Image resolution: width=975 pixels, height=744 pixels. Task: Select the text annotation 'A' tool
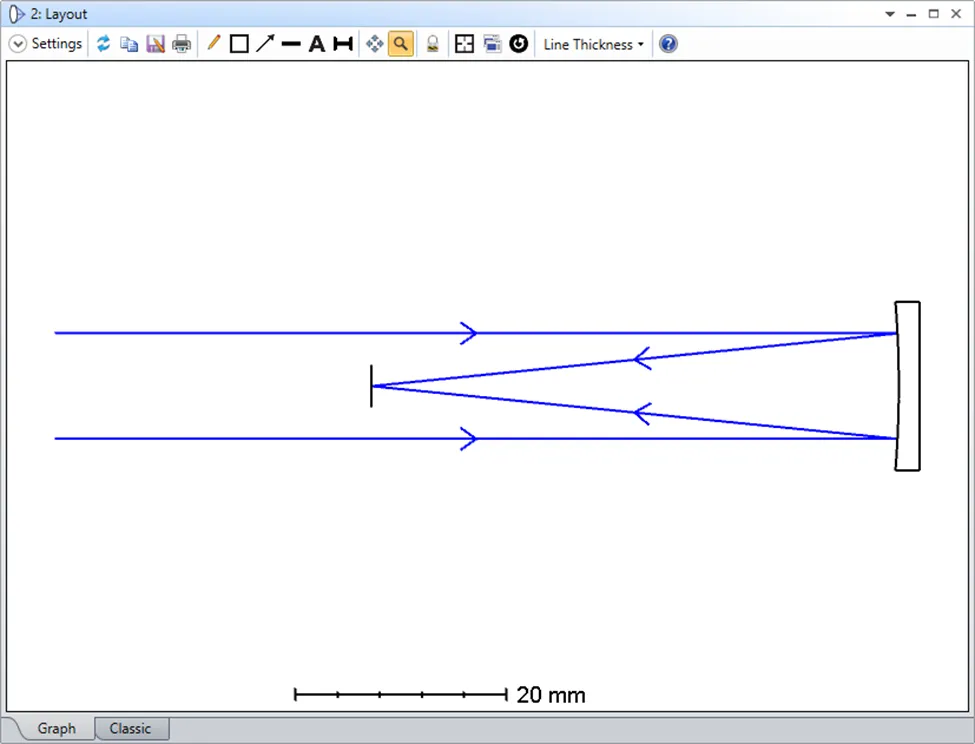coord(317,44)
